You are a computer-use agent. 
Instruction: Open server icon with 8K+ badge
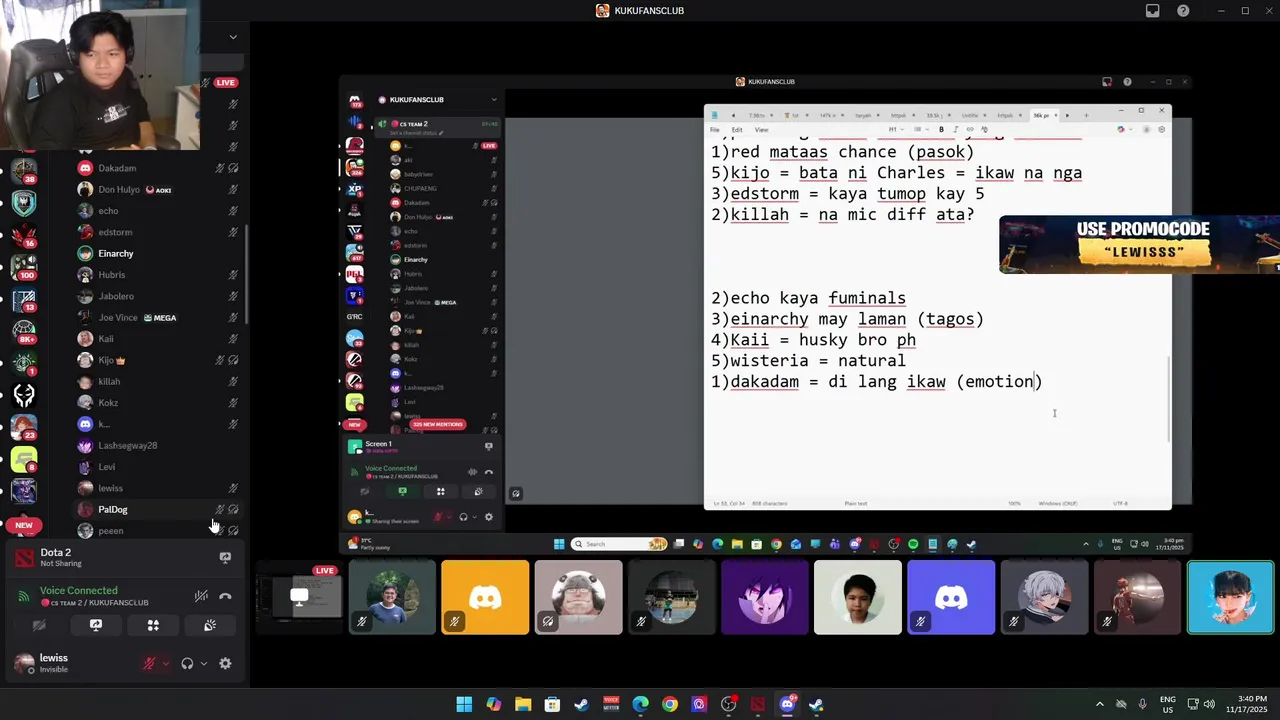click(x=24, y=332)
